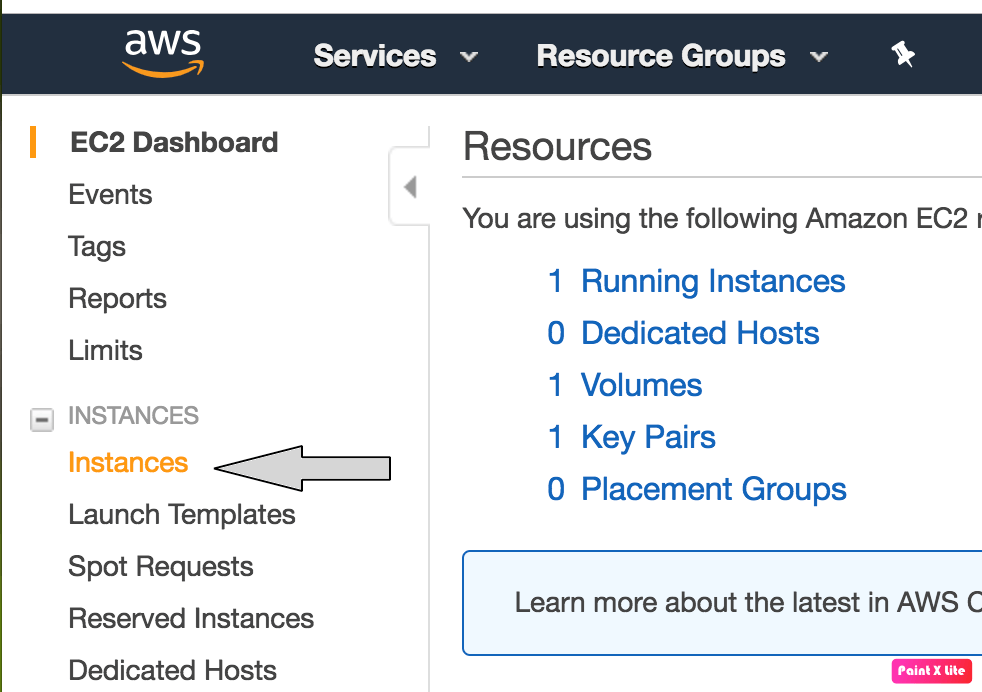Open Dedicated Hosts in the sidebar
The image size is (982, 692).
[x=173, y=671]
